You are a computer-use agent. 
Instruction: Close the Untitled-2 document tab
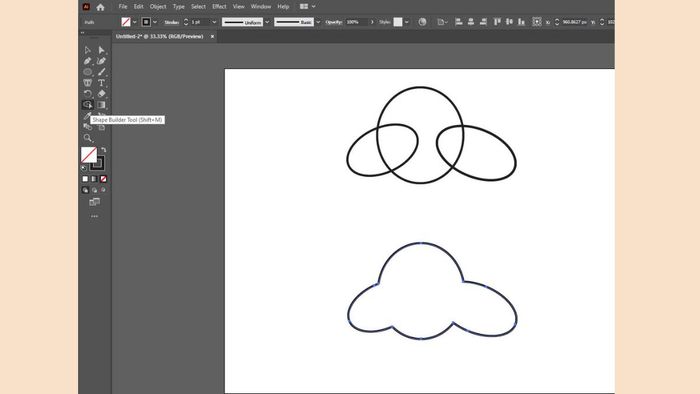click(x=212, y=37)
